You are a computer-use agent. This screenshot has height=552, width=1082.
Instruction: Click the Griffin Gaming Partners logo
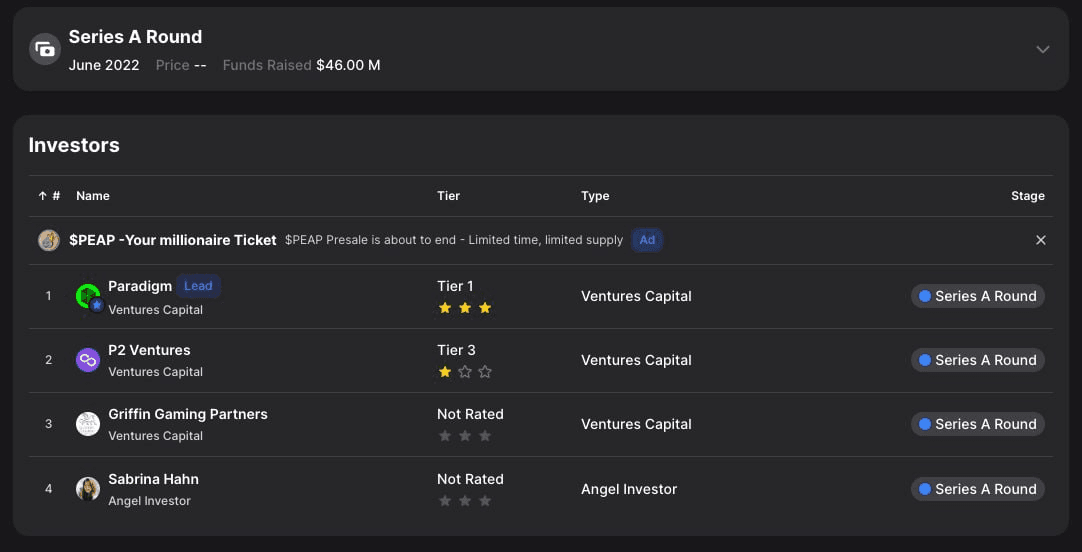pyautogui.click(x=88, y=424)
